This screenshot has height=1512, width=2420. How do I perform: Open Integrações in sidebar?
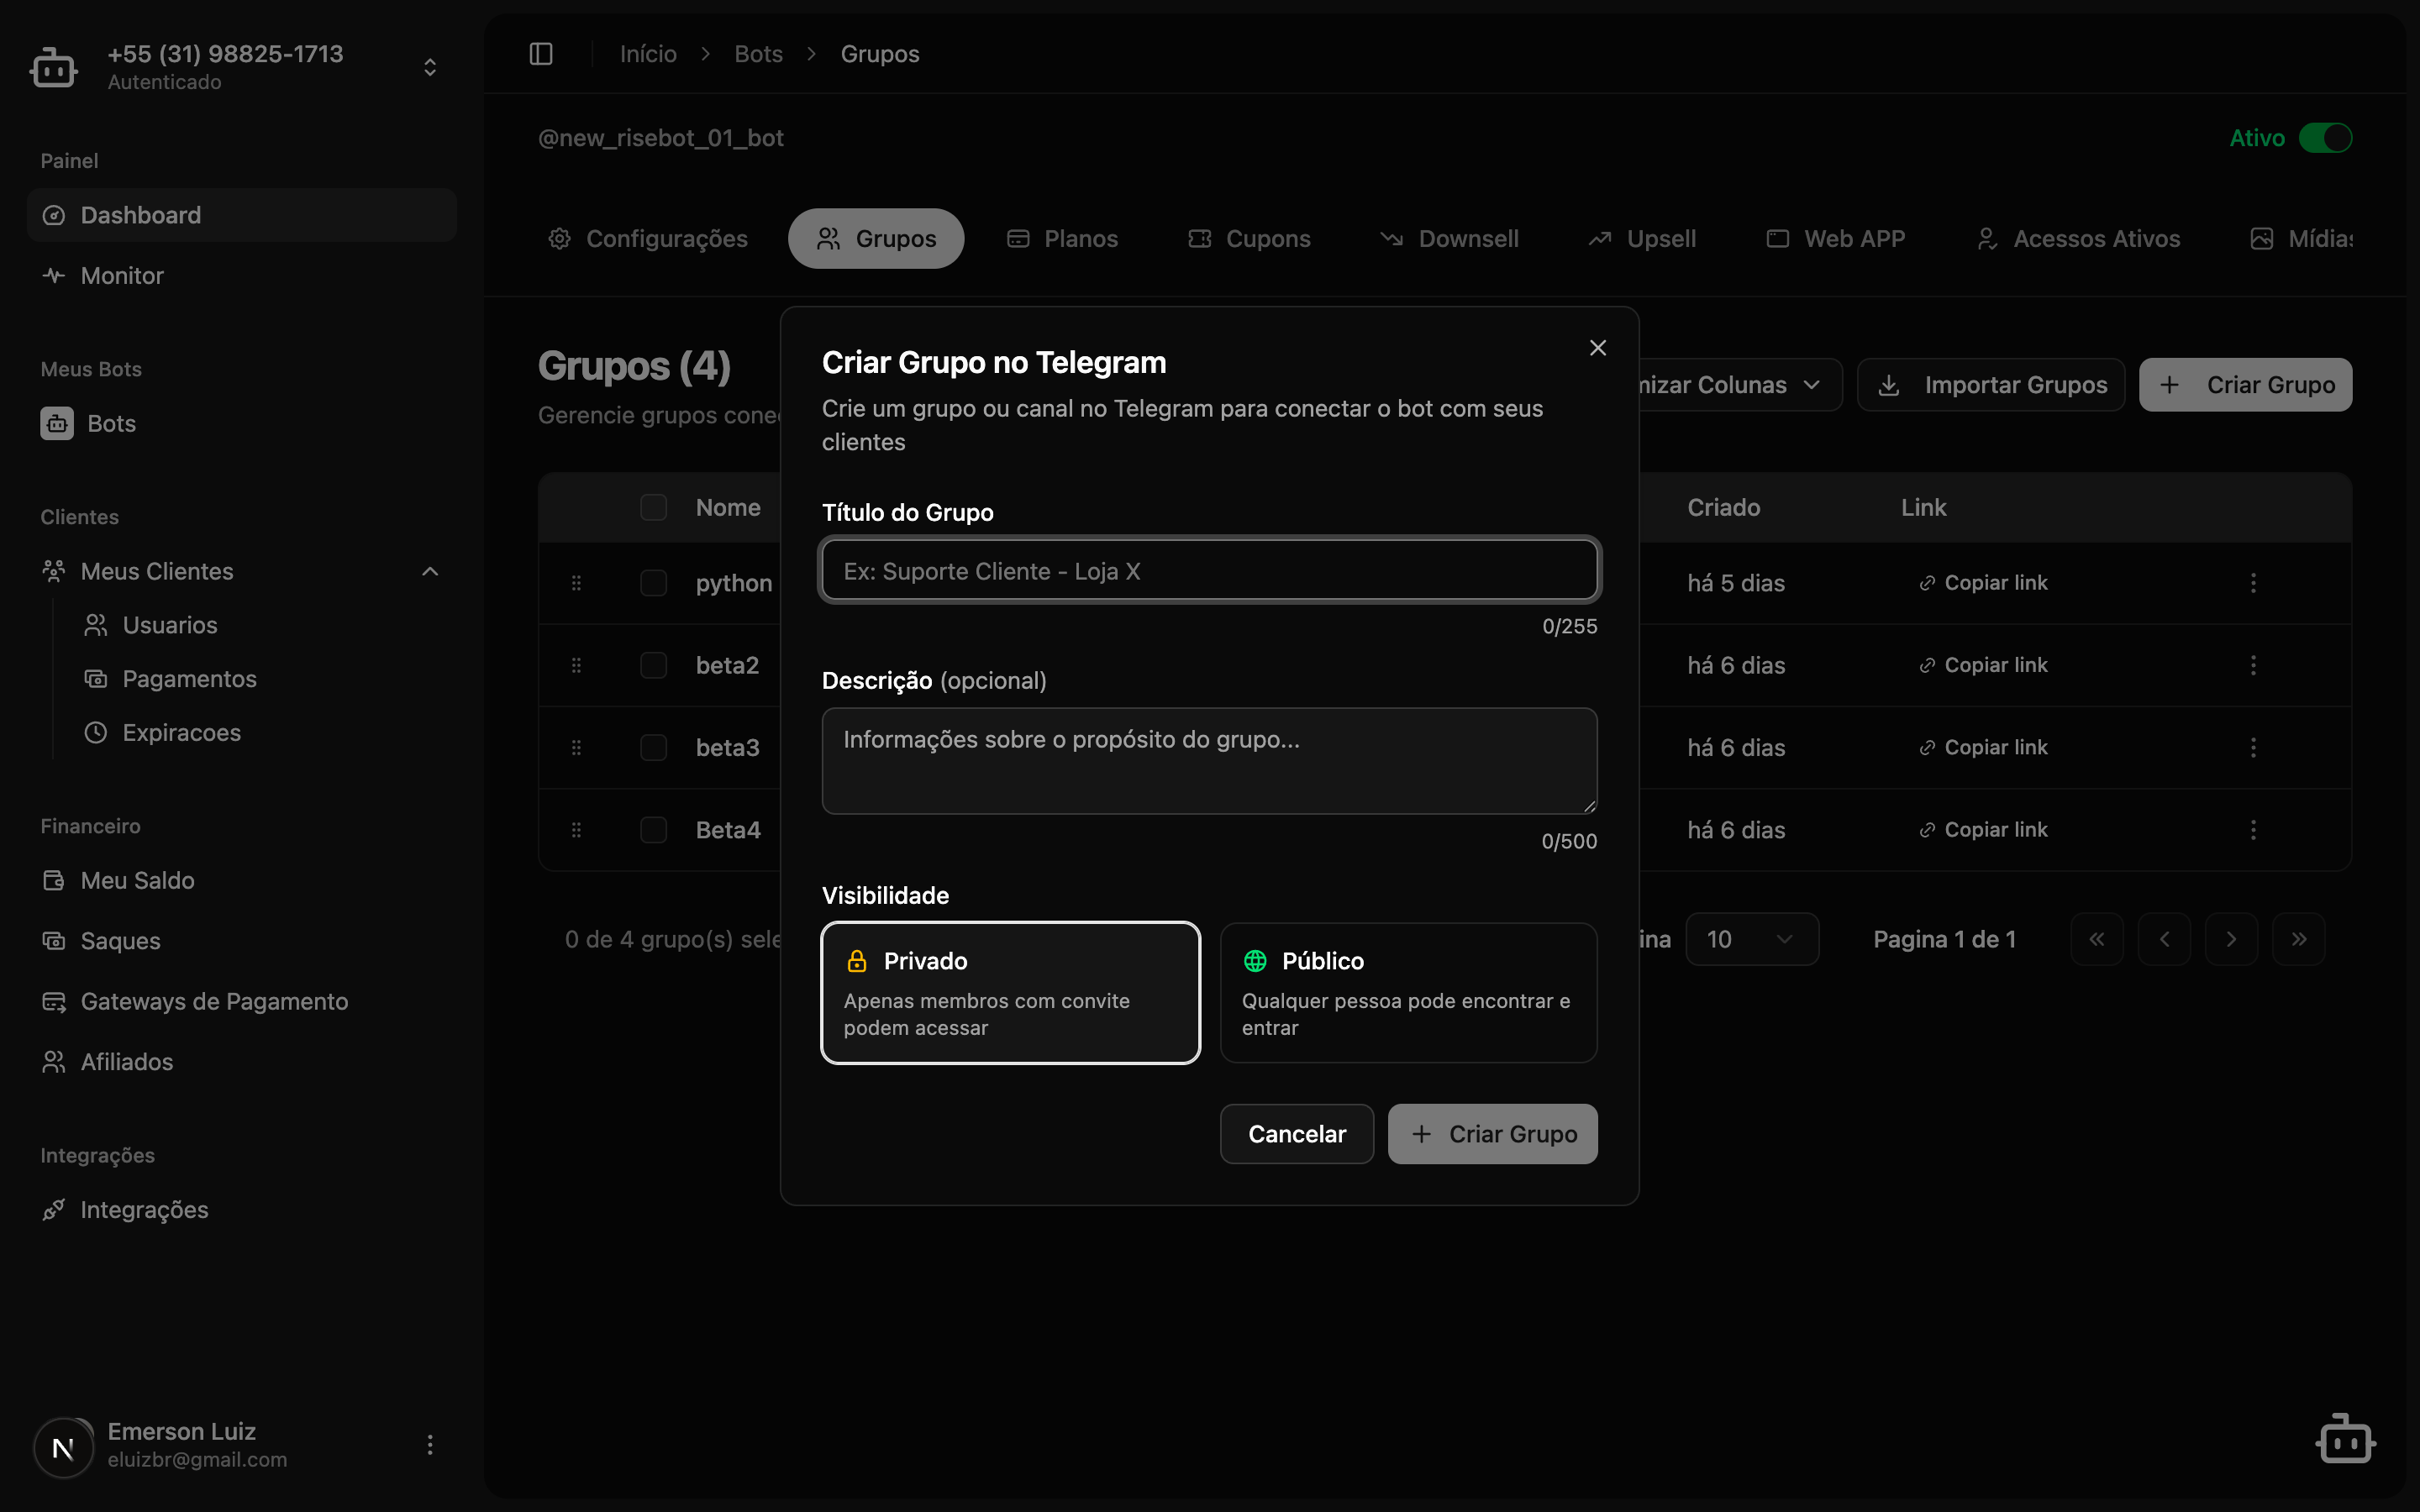(x=242, y=1210)
